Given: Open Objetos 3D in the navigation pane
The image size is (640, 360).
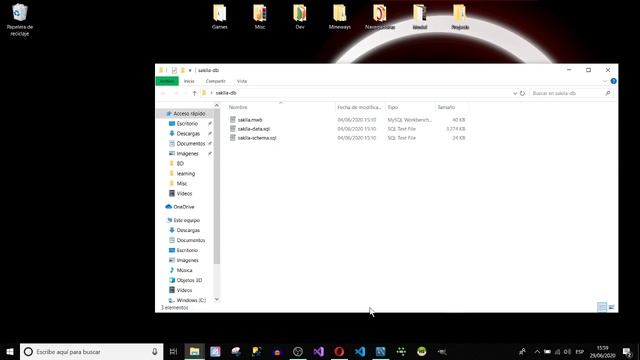Looking at the screenshot, I should point(189,280).
